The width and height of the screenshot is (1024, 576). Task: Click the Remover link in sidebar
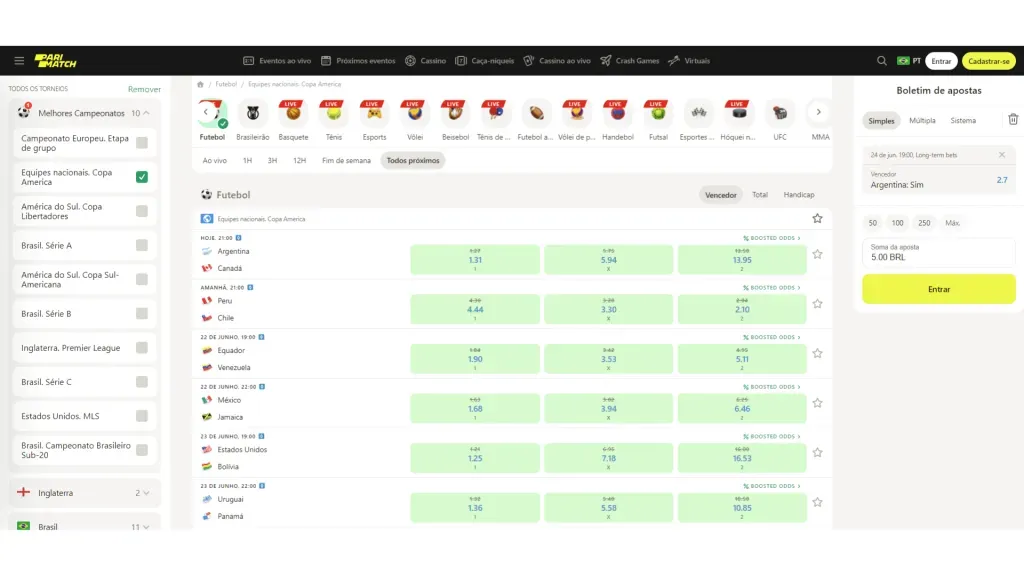[144, 89]
